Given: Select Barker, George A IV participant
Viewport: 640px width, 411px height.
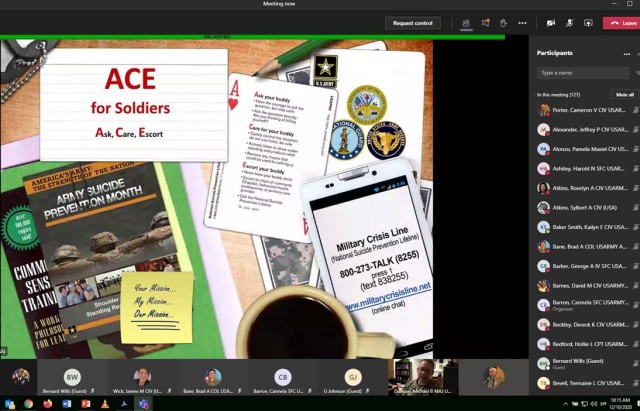Looking at the screenshot, I should [588, 266].
